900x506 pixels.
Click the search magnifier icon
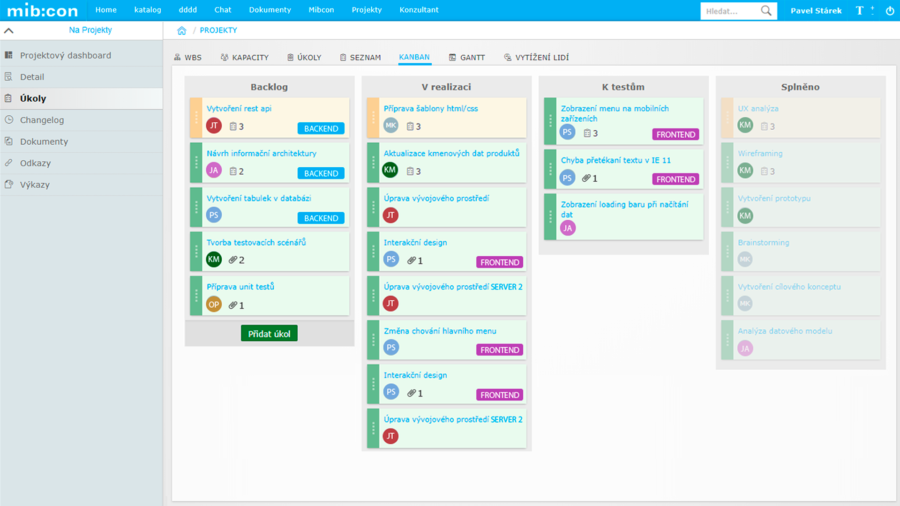767,11
